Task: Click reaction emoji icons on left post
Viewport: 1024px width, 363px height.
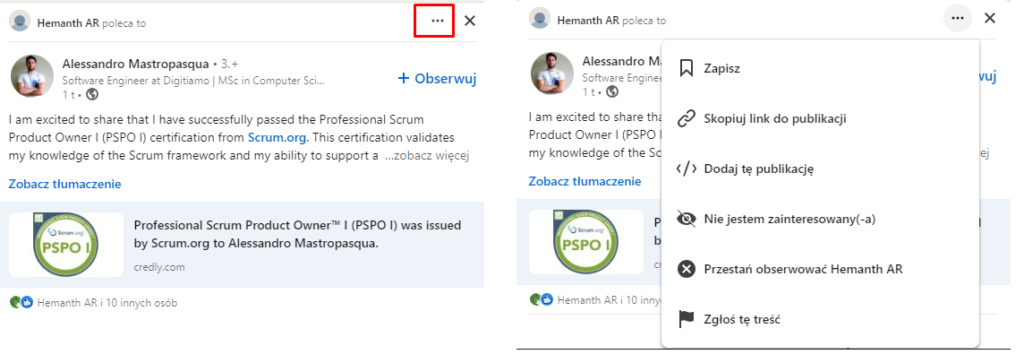Action: [21, 302]
